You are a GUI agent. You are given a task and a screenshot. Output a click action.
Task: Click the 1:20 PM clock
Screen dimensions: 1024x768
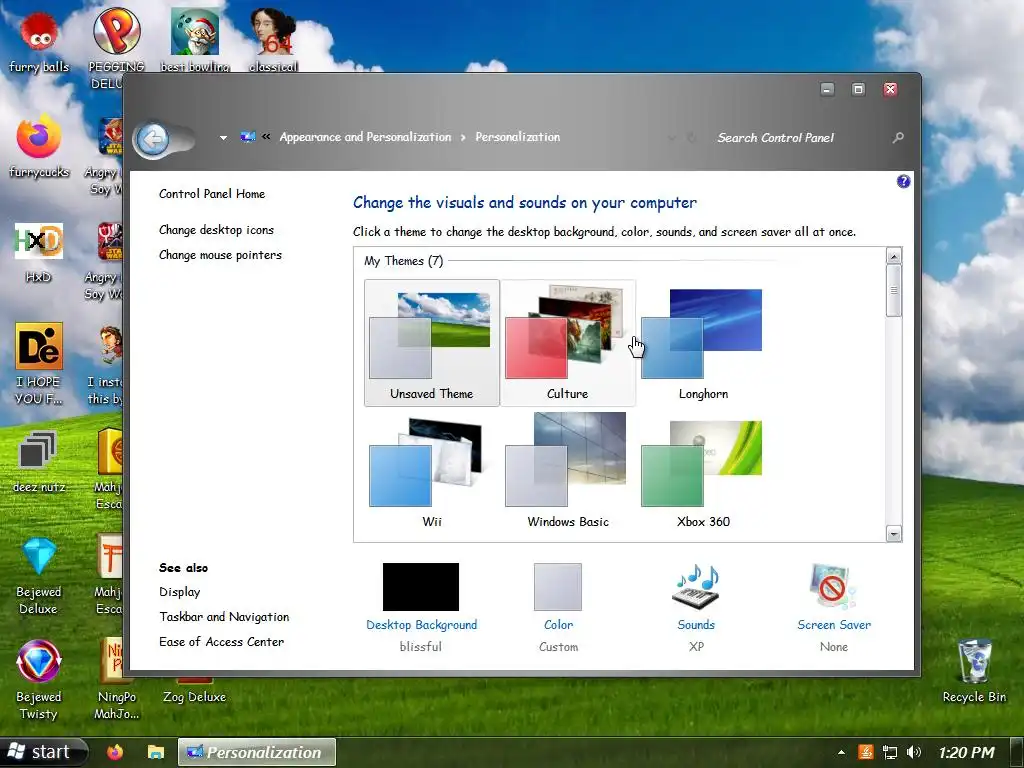[x=966, y=752]
